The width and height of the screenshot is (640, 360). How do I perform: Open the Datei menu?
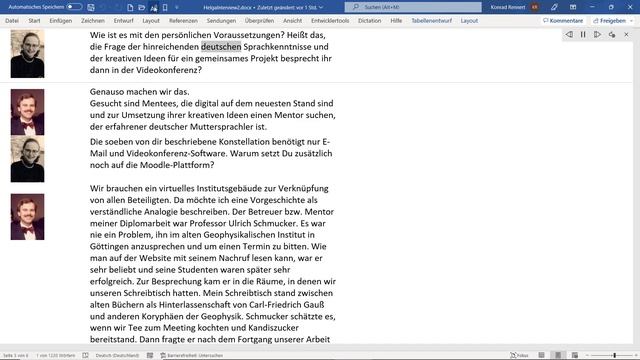[12, 20]
